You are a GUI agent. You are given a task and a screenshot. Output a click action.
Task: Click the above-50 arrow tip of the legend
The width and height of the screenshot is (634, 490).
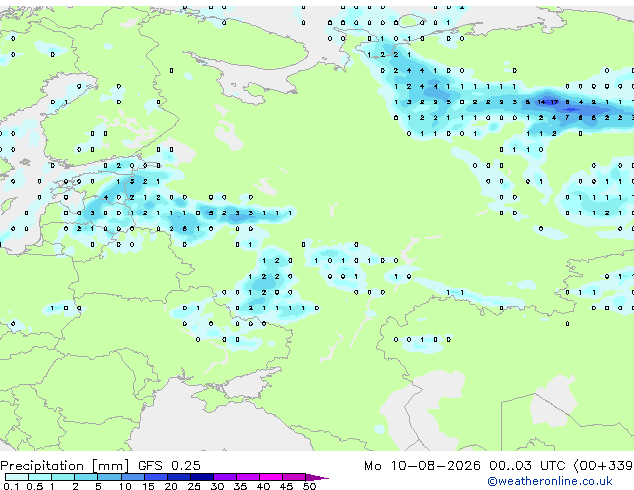pos(317,477)
